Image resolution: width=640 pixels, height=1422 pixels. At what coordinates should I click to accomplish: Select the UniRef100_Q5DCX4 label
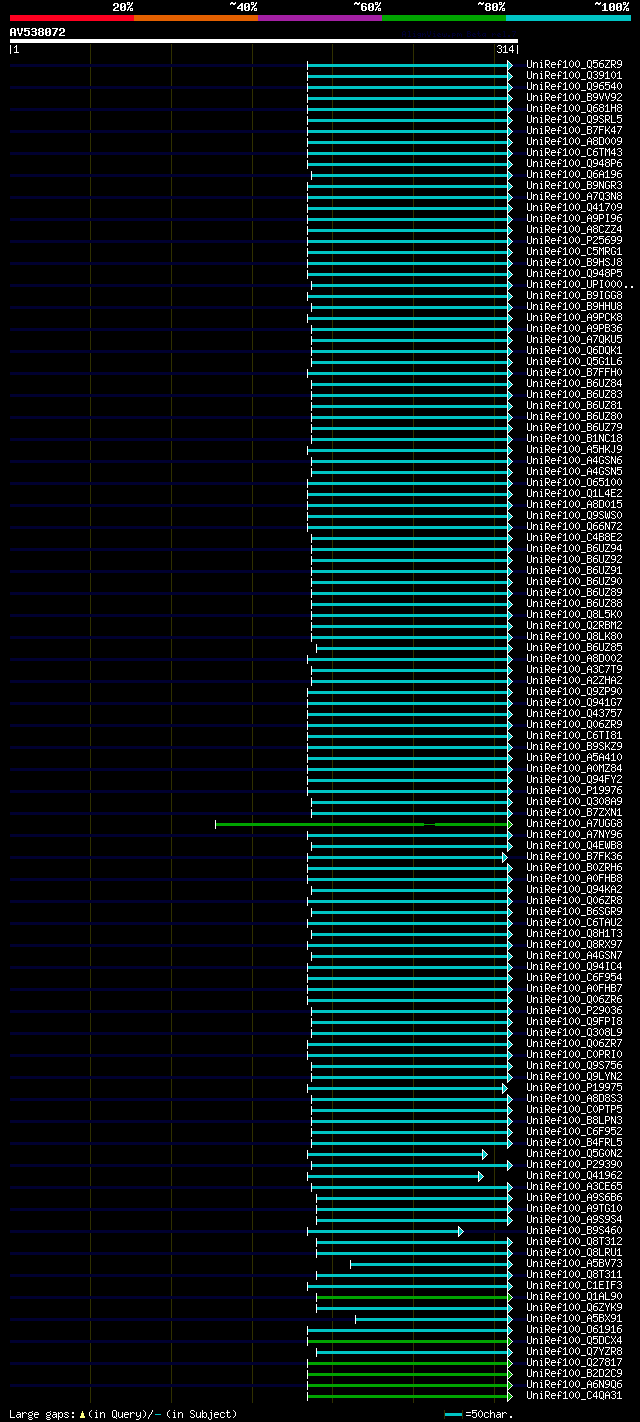point(574,1340)
